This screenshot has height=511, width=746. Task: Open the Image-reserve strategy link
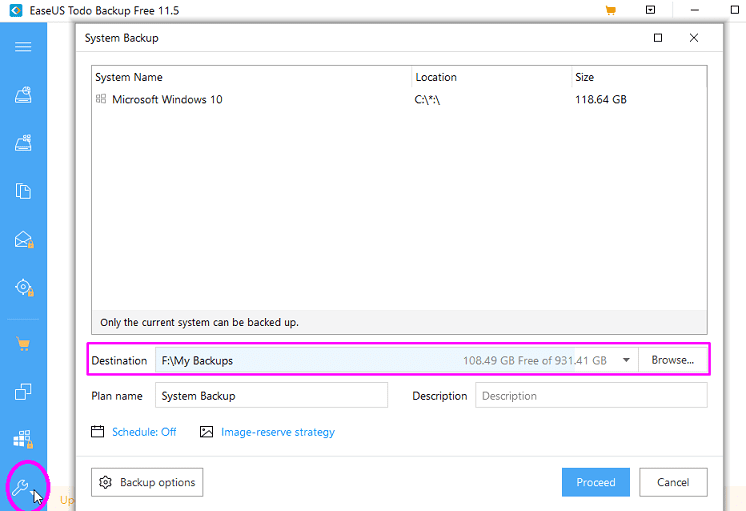tap(278, 432)
